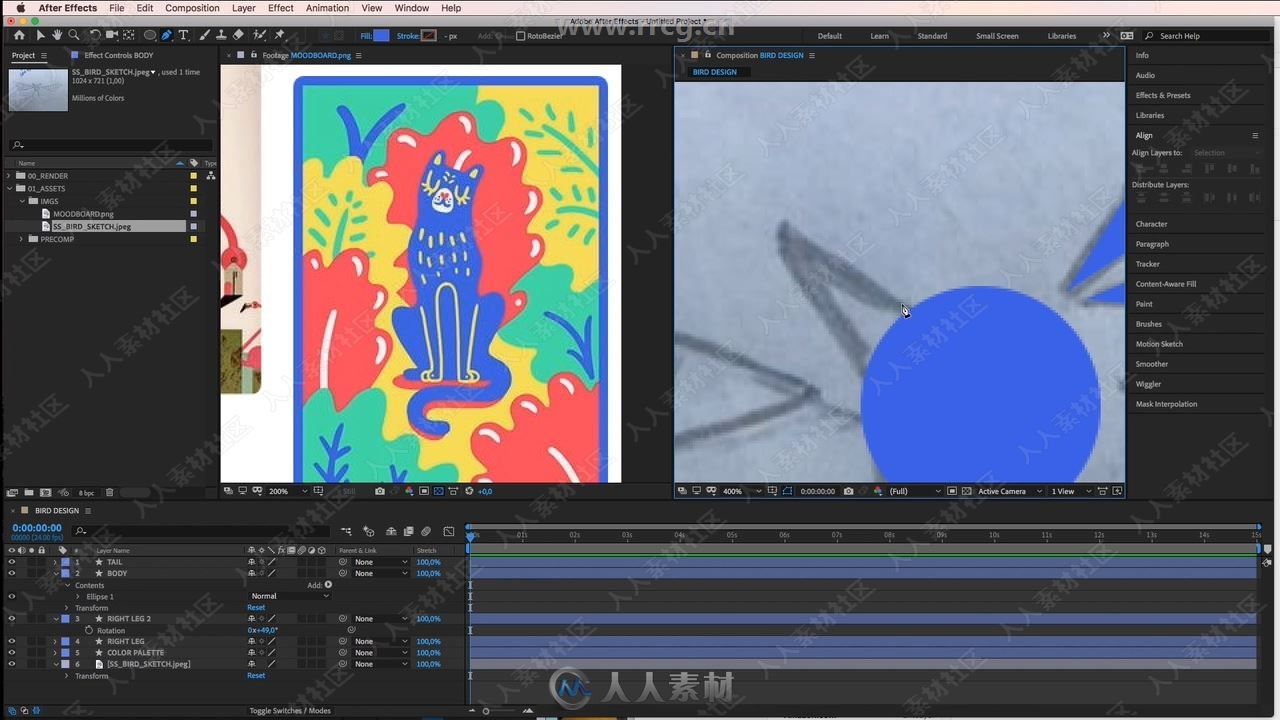Image resolution: width=1280 pixels, height=720 pixels.
Task: Open the Composition menu
Action: (192, 8)
